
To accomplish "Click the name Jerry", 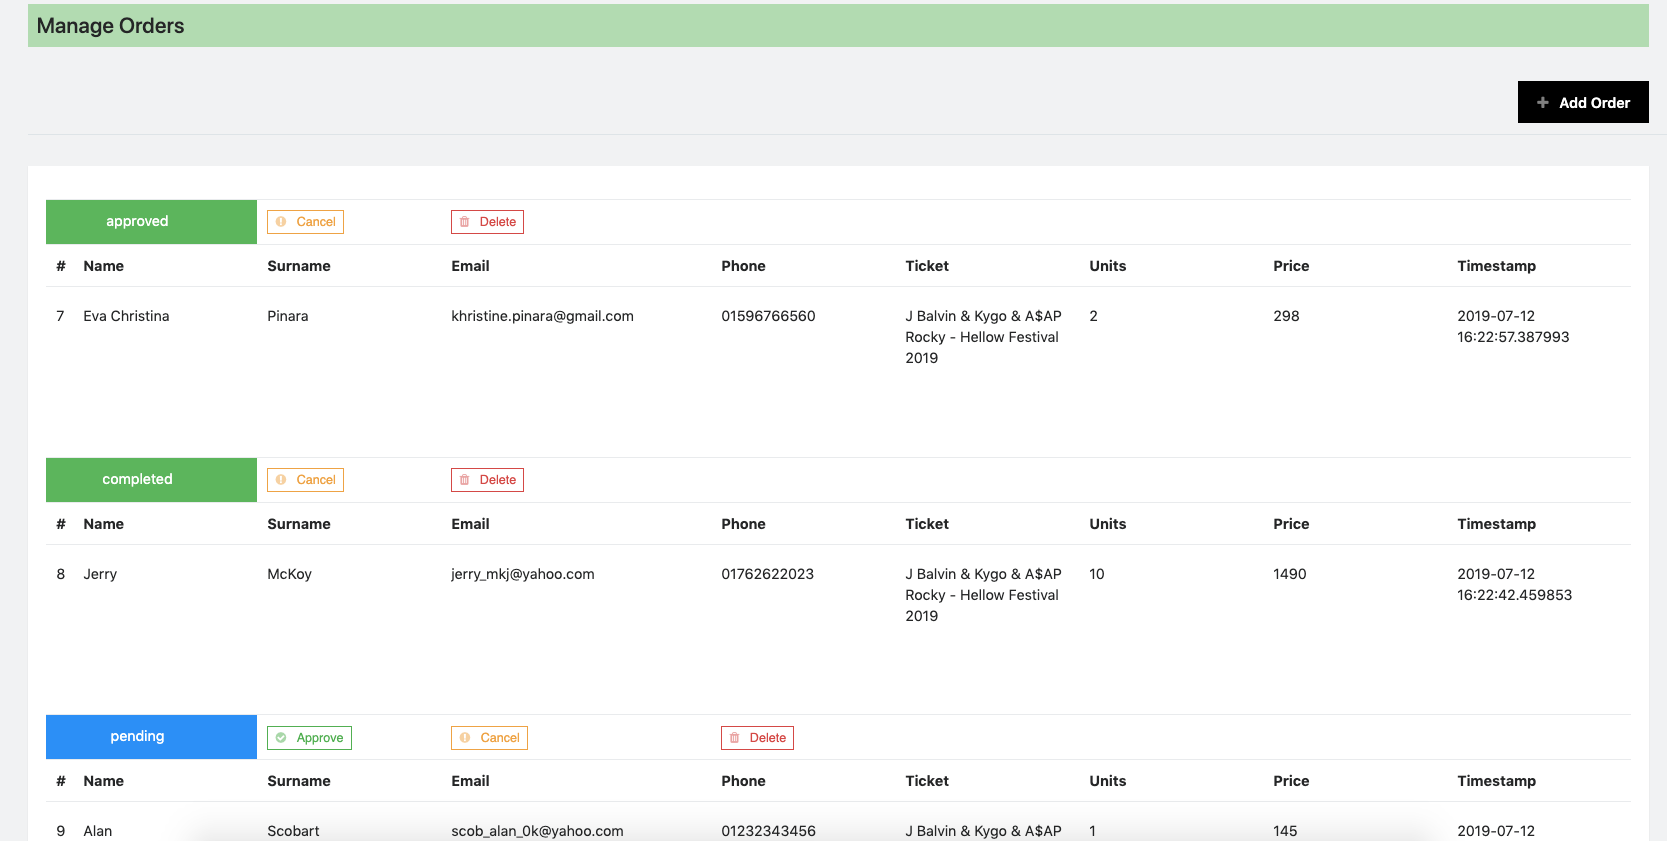I will (x=100, y=574).
